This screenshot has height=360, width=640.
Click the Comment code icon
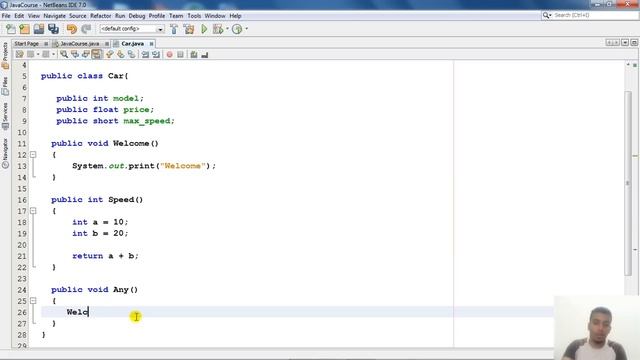[194, 54]
